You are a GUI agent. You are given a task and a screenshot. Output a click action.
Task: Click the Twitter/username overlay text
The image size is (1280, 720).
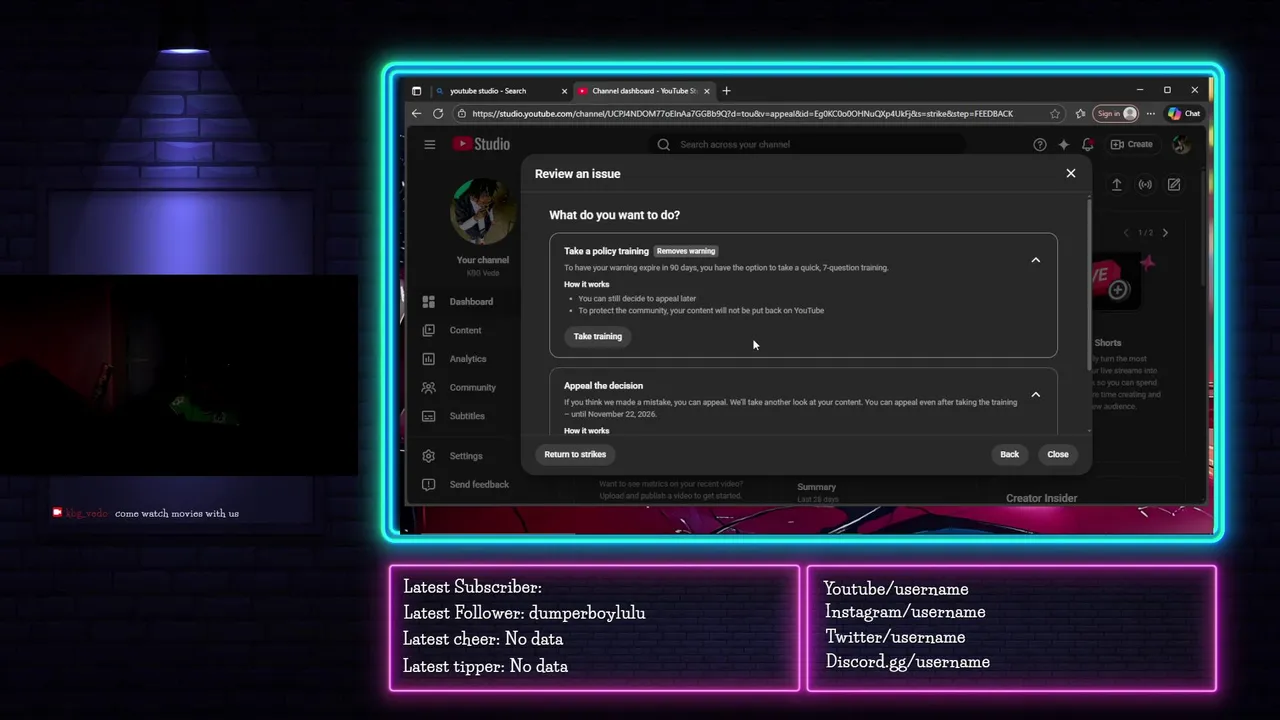tap(895, 637)
